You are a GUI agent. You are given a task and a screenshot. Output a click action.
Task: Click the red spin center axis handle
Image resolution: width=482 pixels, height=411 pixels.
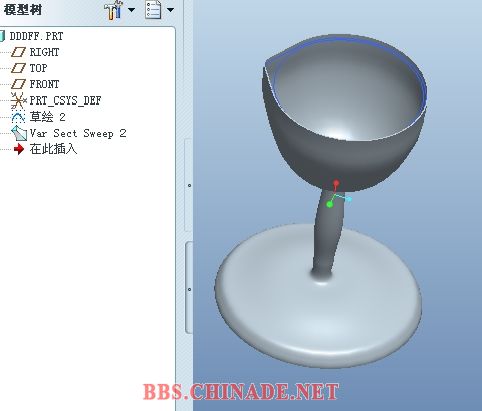(x=336, y=183)
